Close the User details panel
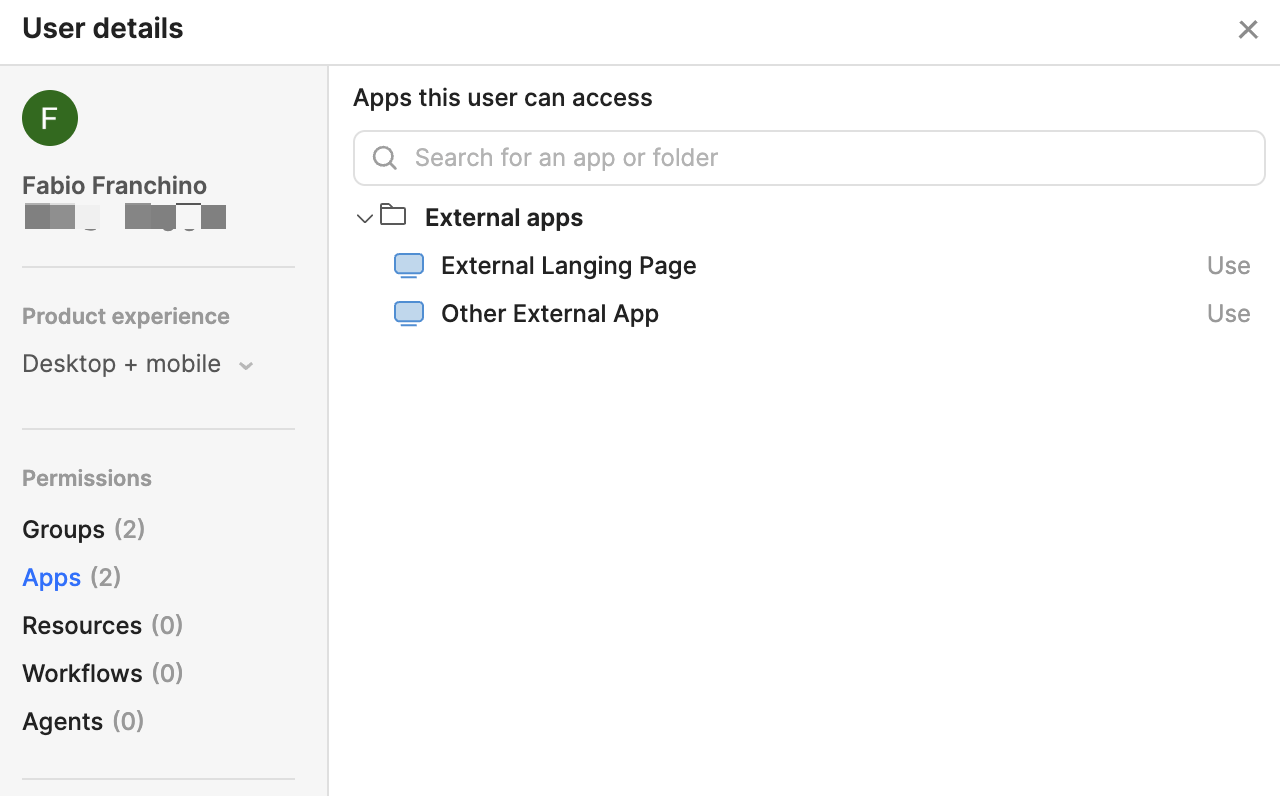 click(1247, 30)
